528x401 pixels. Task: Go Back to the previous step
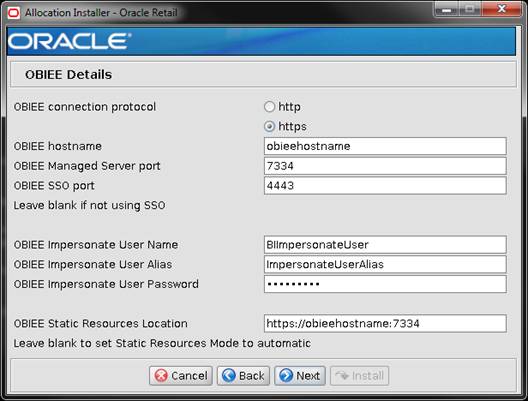click(243, 376)
